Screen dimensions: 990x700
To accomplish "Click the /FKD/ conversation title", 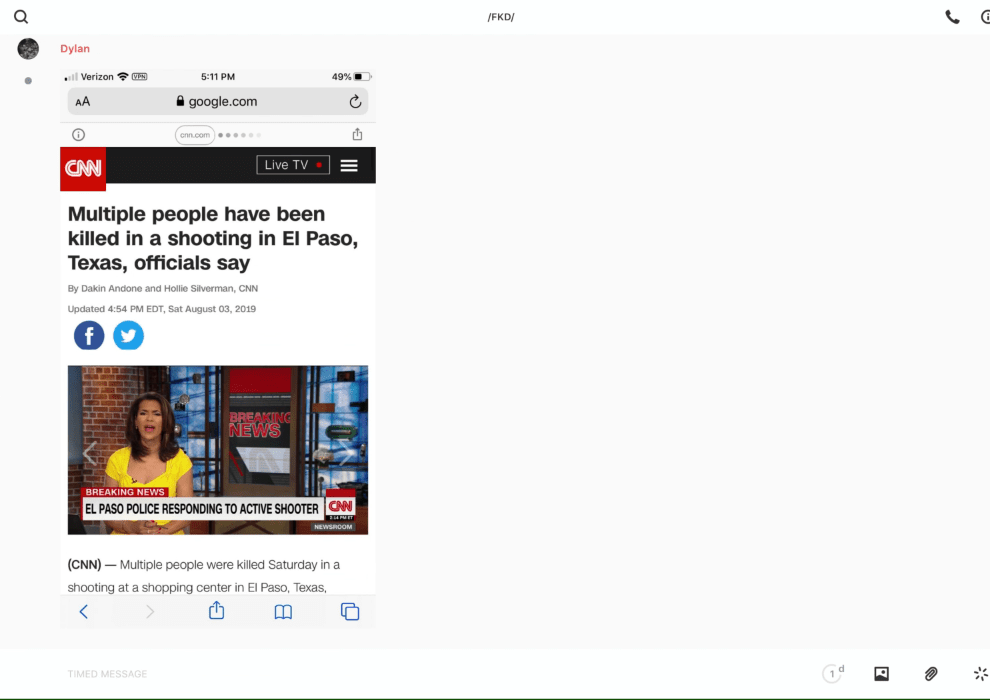I will tap(500, 17).
